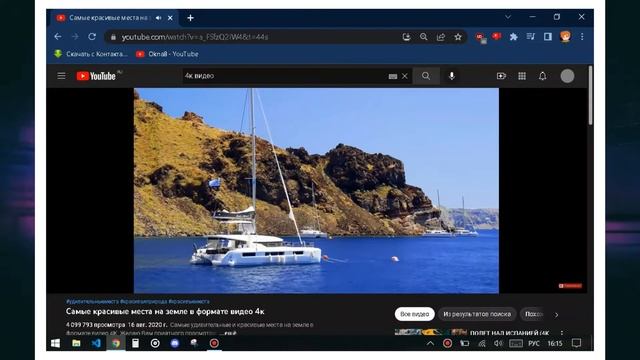The image size is (640, 360).
Task: Open Visual Studio Code from taskbar
Action: pyautogui.click(x=96, y=343)
